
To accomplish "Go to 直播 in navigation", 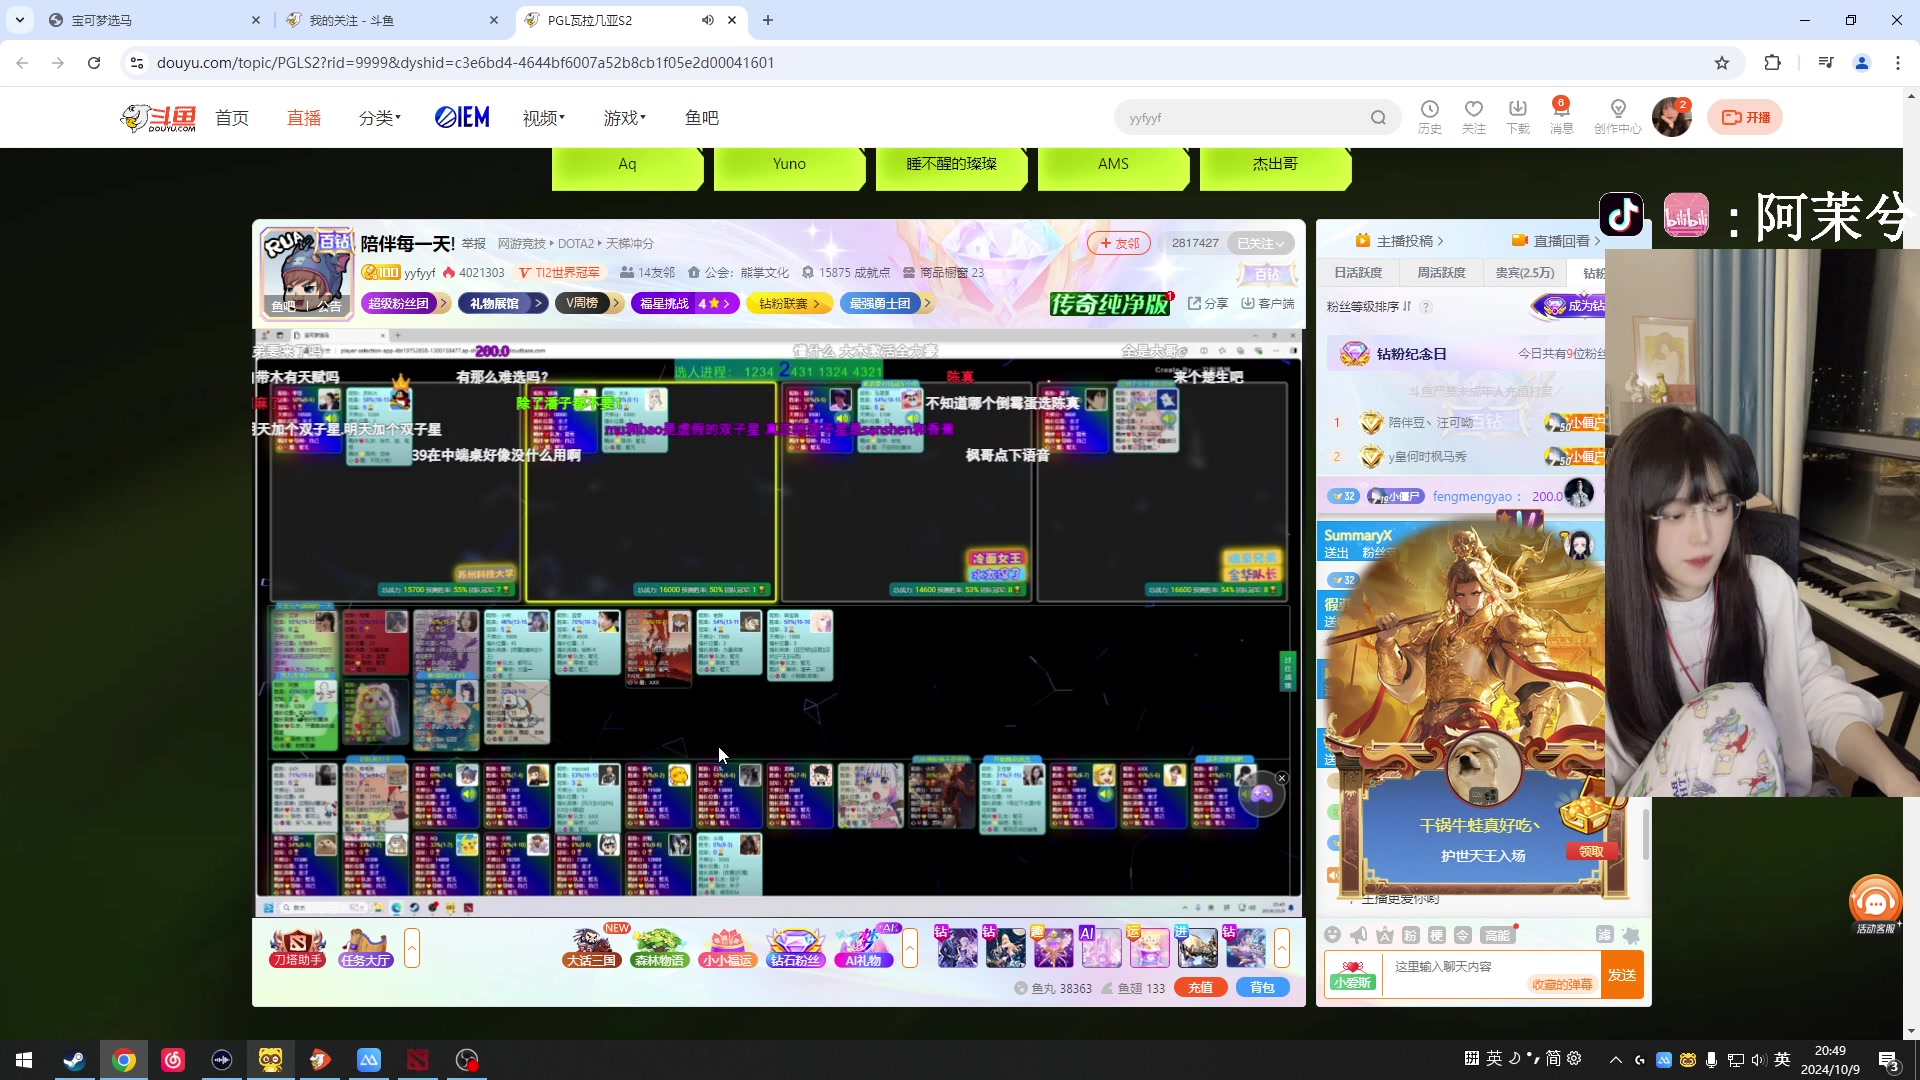I will click(x=304, y=118).
